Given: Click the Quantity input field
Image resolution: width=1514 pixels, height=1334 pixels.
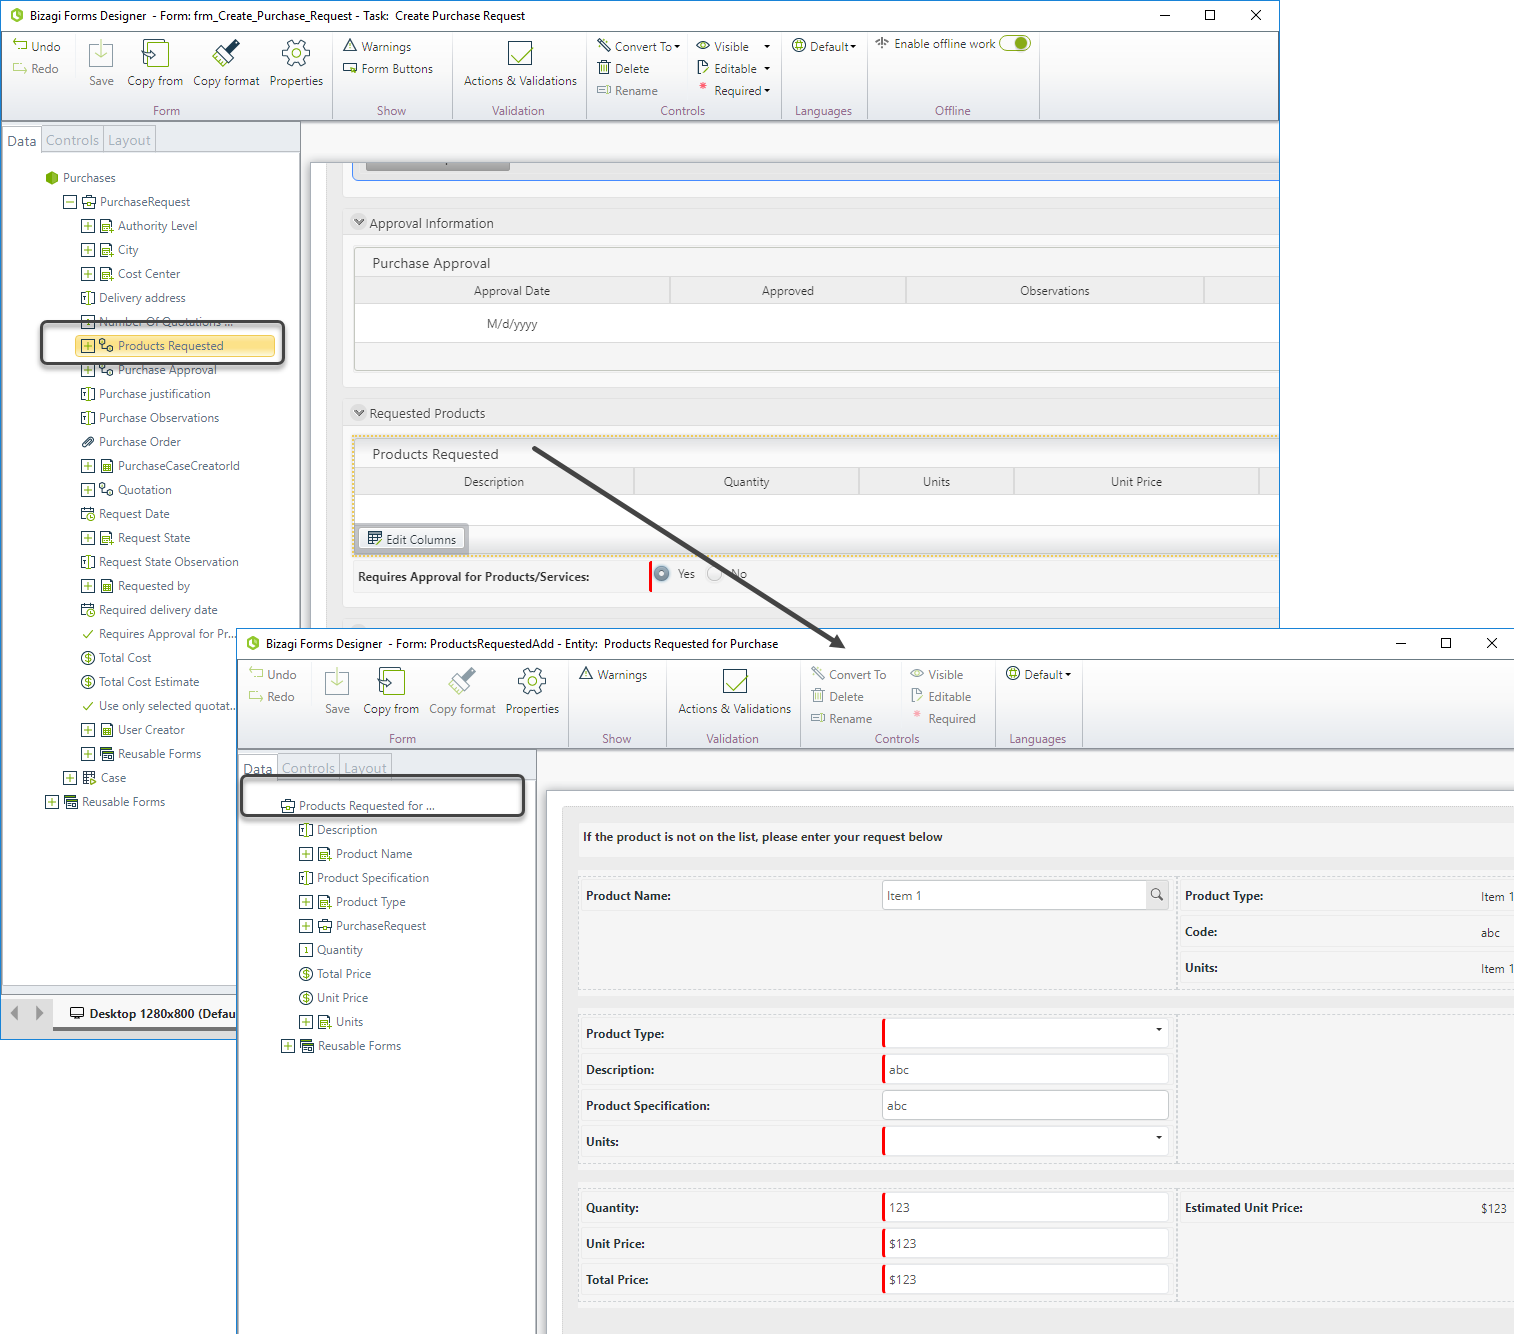Looking at the screenshot, I should (1026, 1207).
